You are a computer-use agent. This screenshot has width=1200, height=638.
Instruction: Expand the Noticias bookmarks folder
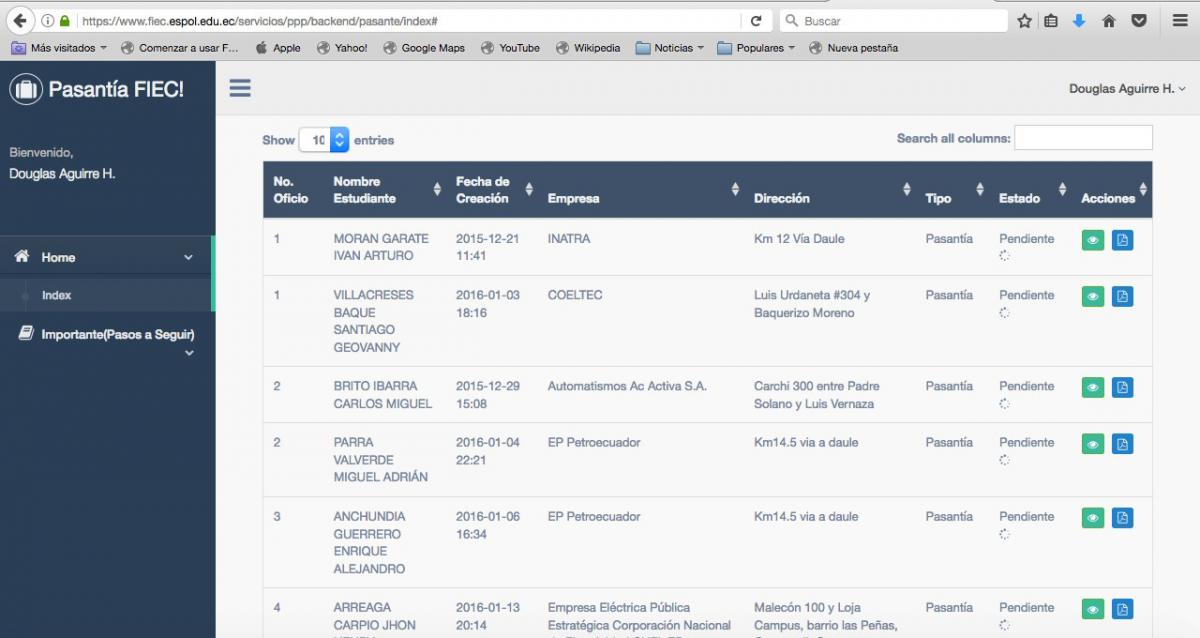coord(670,48)
